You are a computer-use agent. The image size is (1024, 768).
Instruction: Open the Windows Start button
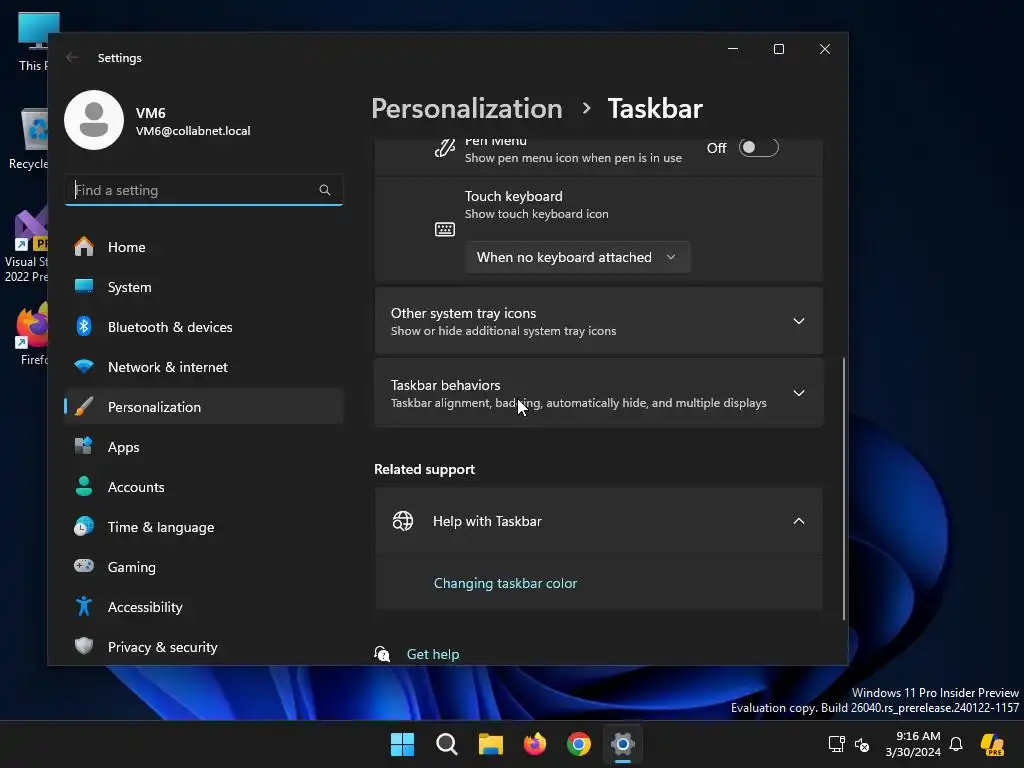[x=402, y=744]
